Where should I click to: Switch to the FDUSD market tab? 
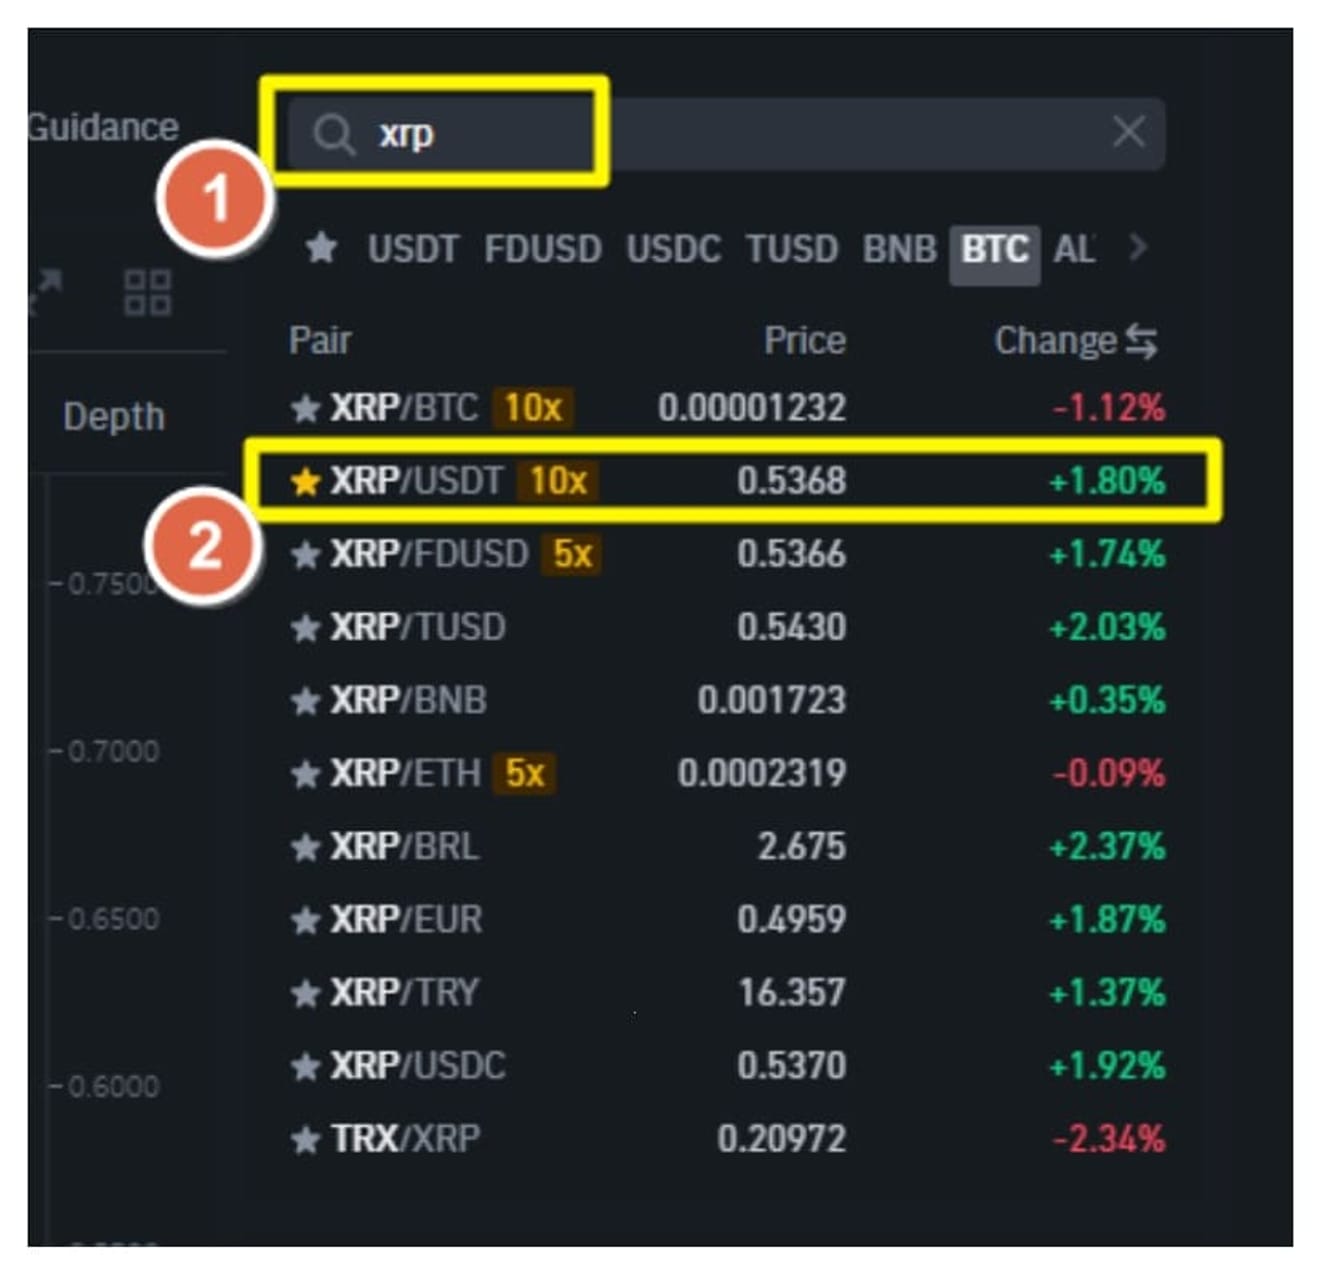pyautogui.click(x=542, y=249)
